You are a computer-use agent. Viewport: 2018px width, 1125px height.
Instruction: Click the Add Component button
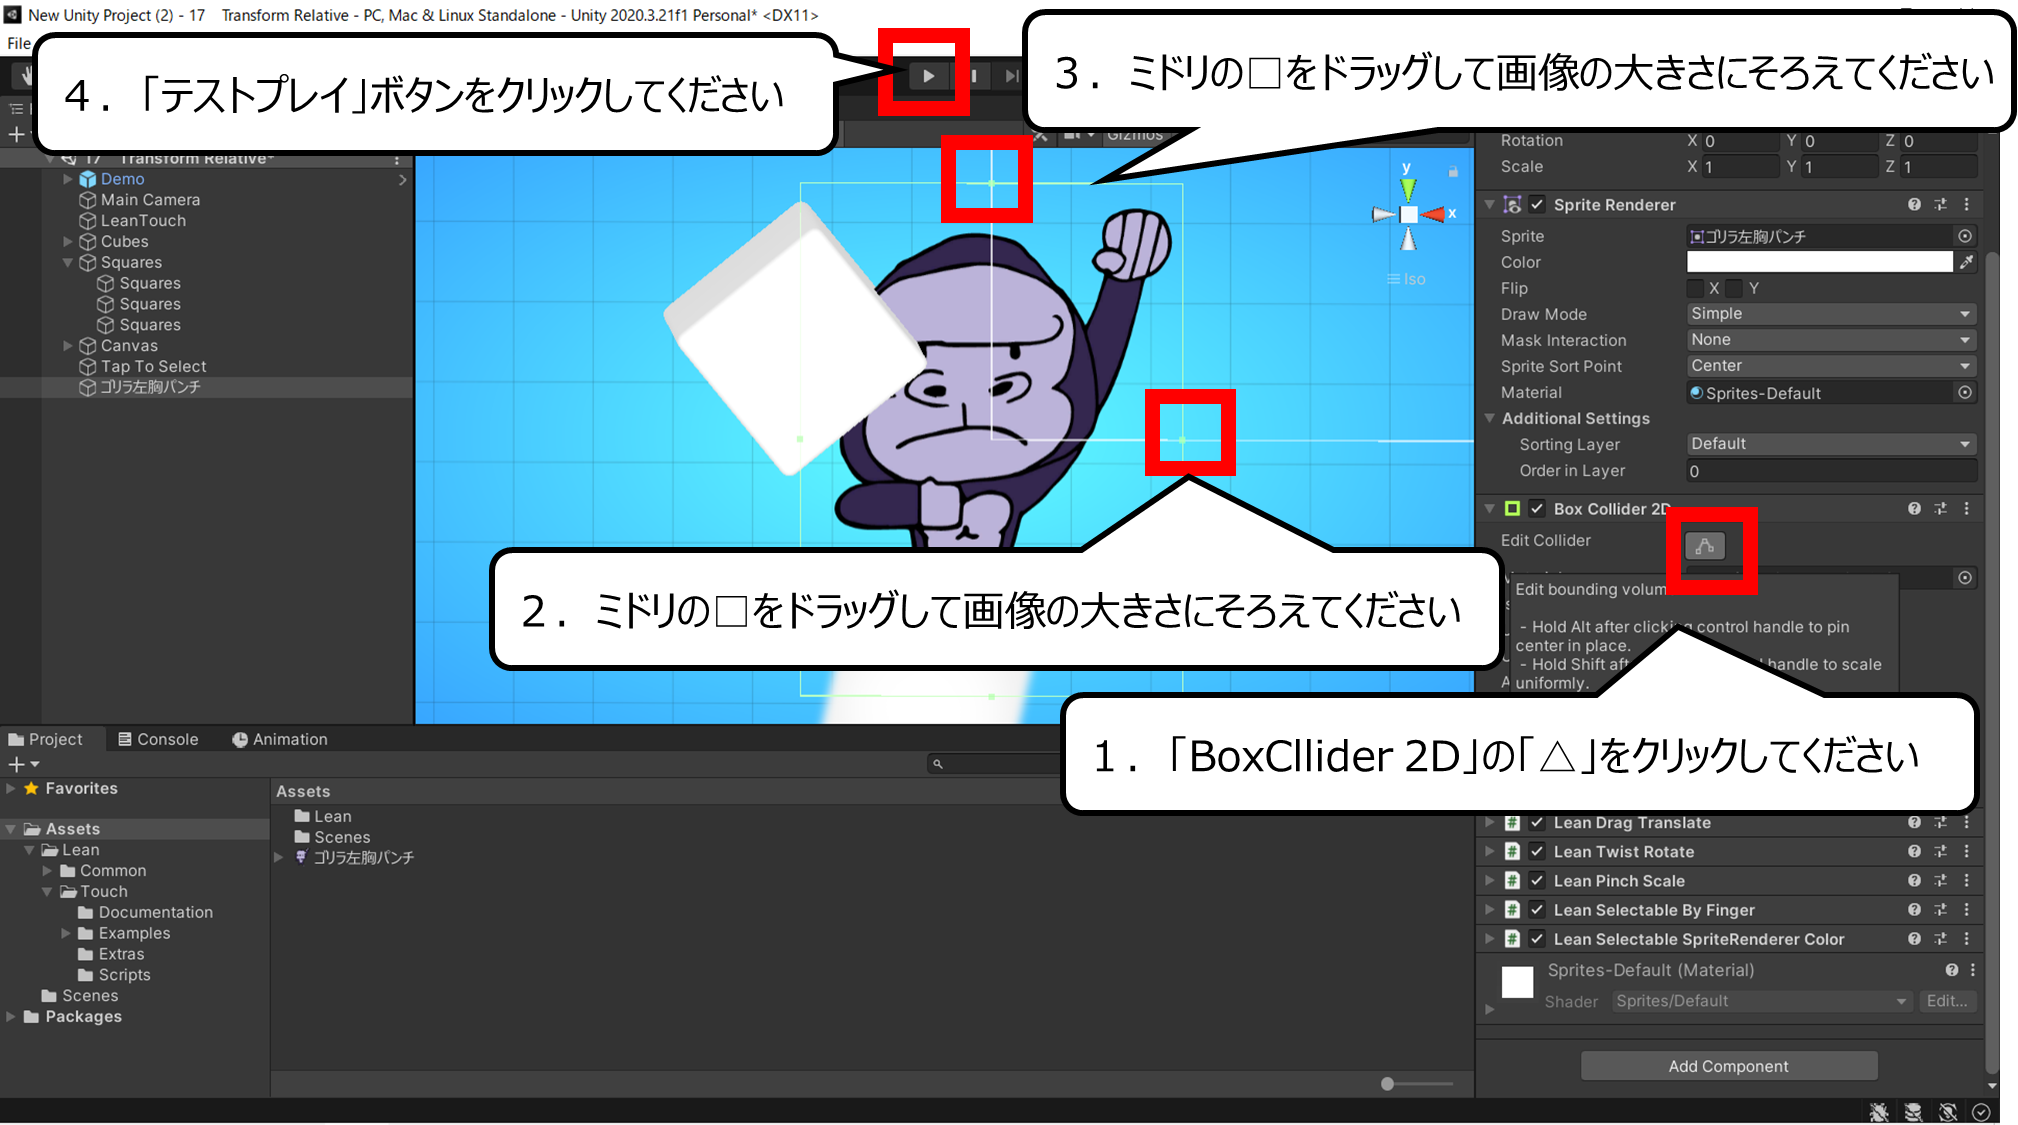point(1728,1066)
